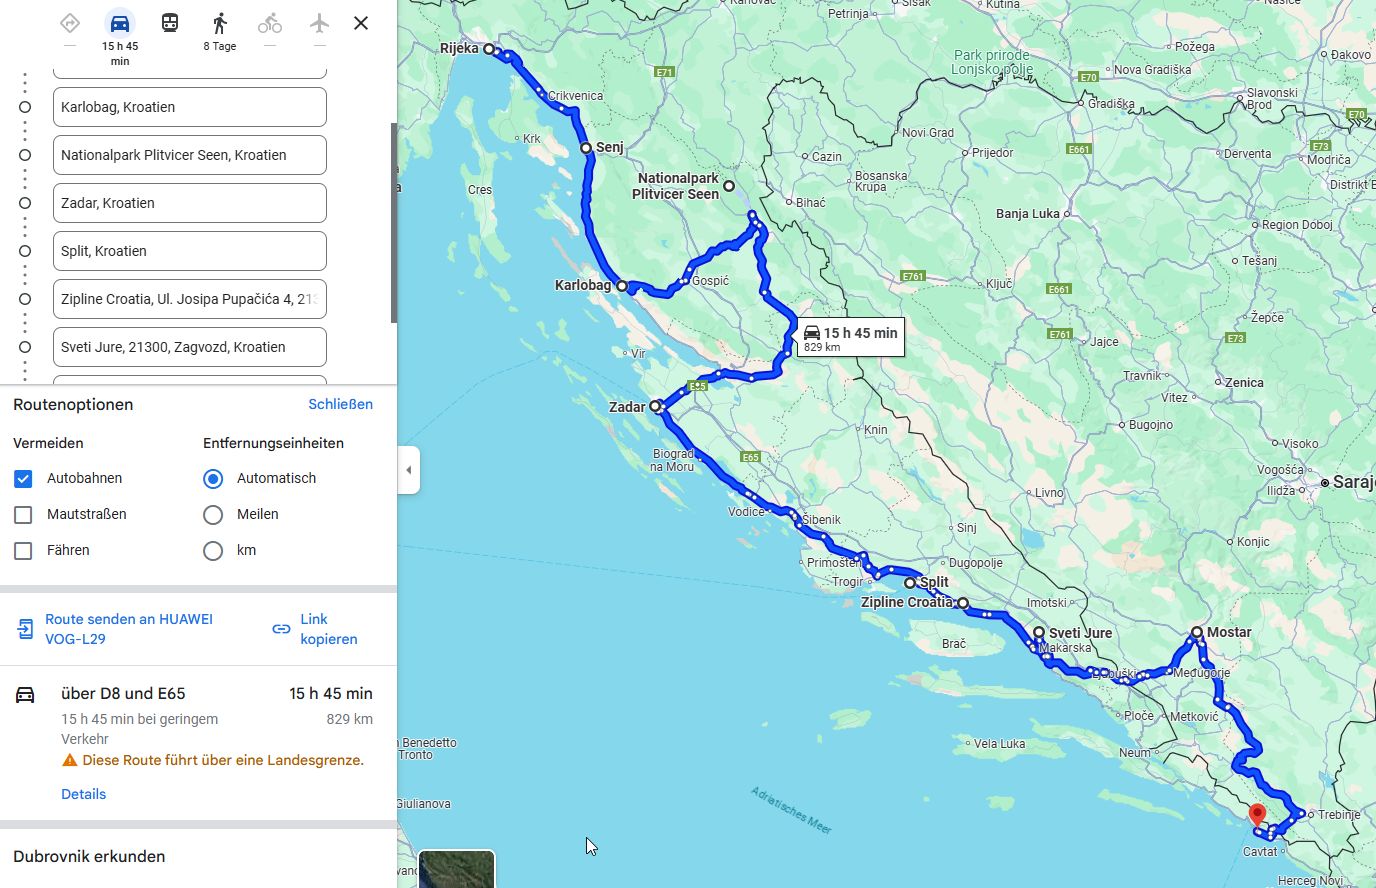Select the flight travel mode icon
The height and width of the screenshot is (888, 1376).
(x=319, y=23)
